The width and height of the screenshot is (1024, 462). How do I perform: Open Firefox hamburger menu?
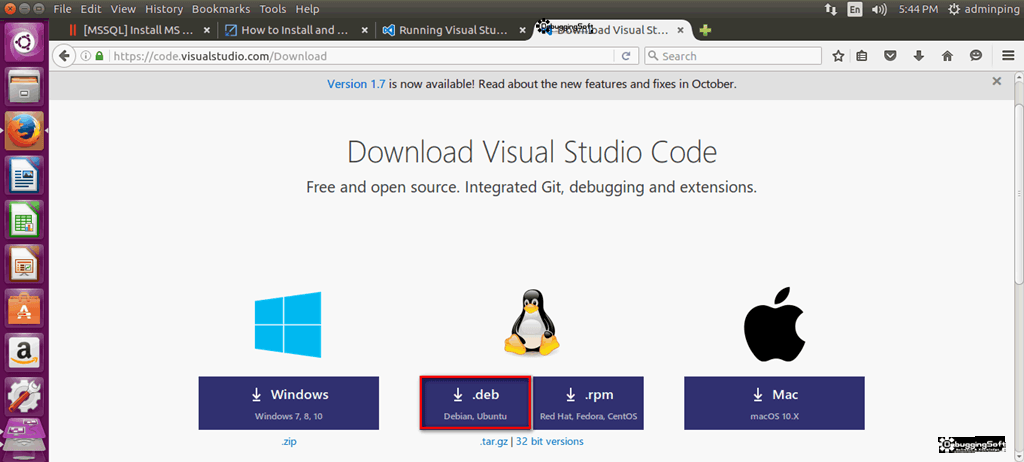tap(1008, 56)
